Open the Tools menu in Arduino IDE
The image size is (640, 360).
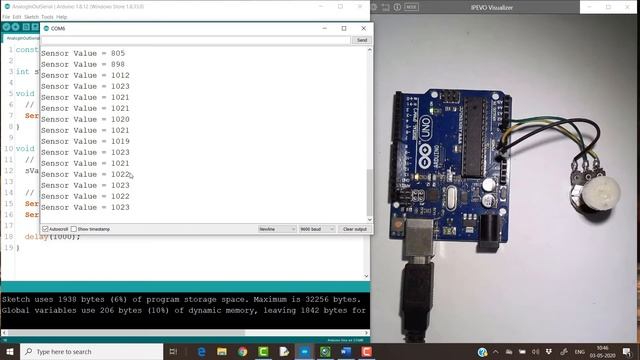[47, 17]
